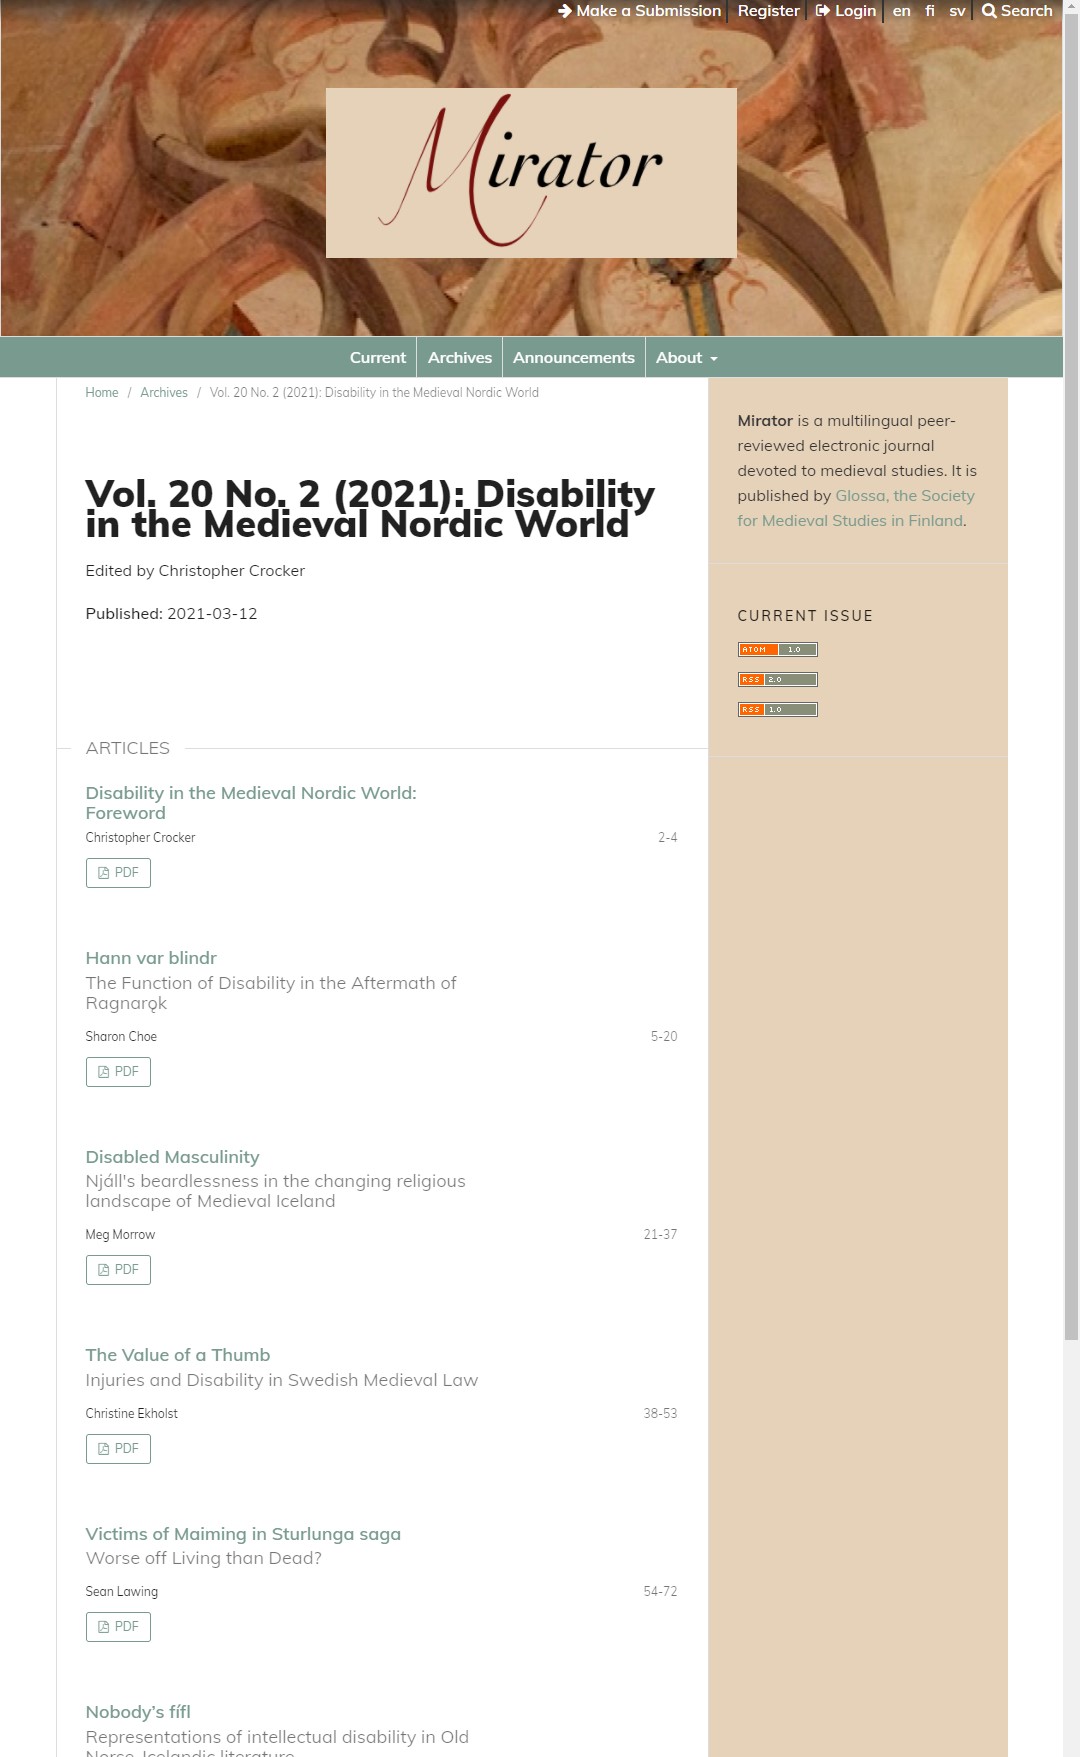Click the vertical page scrollbar
1080x1757 pixels.
pyautogui.click(x=1071, y=700)
